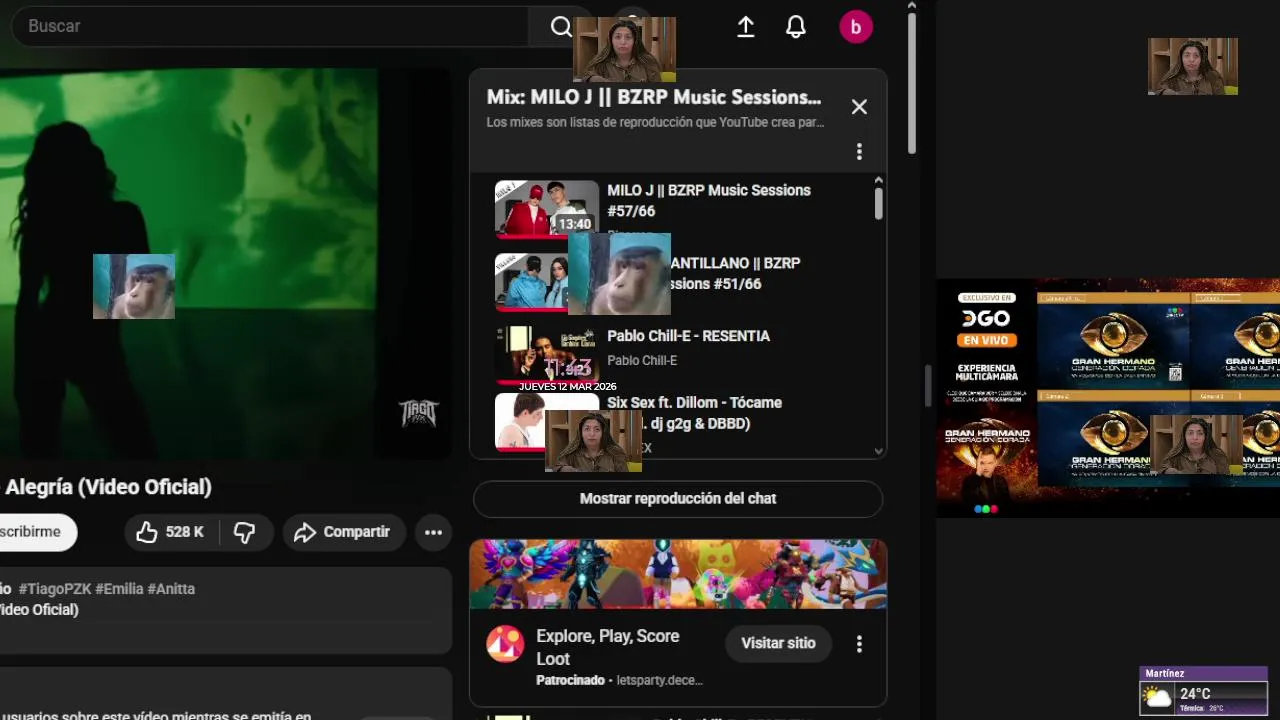Open the notifications bell

click(796, 27)
